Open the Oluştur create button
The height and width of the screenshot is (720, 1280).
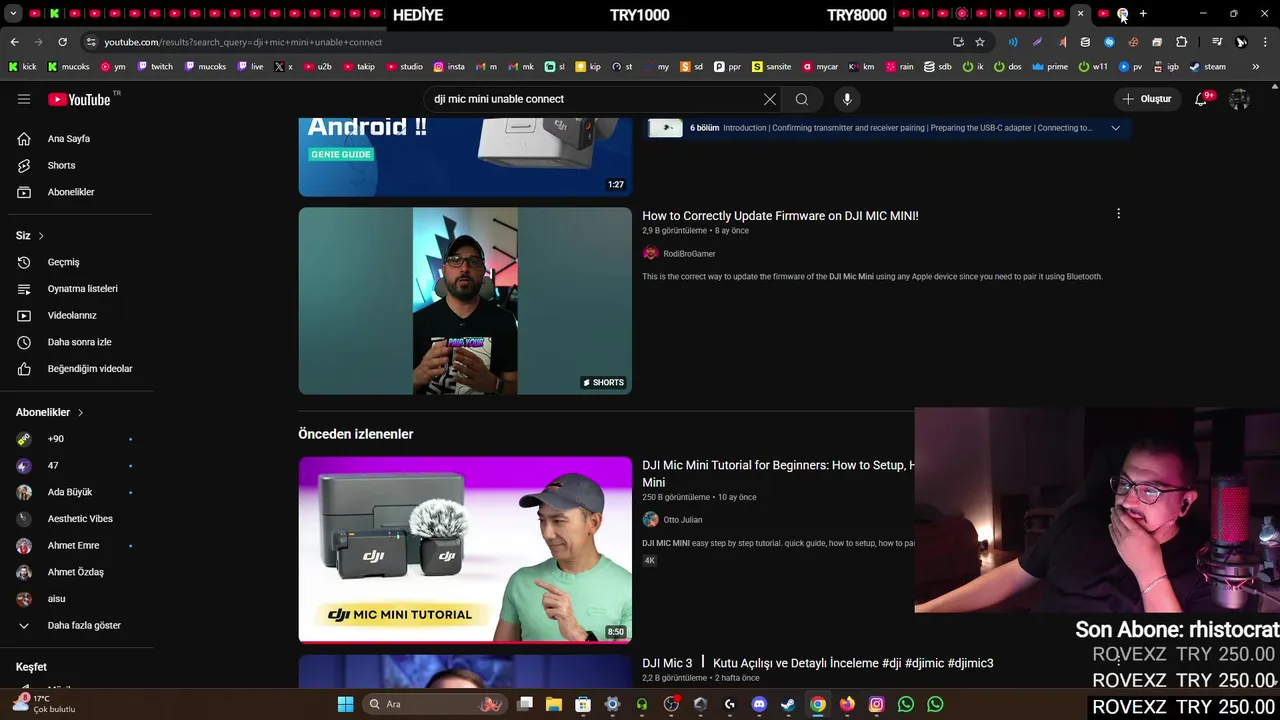(1146, 99)
